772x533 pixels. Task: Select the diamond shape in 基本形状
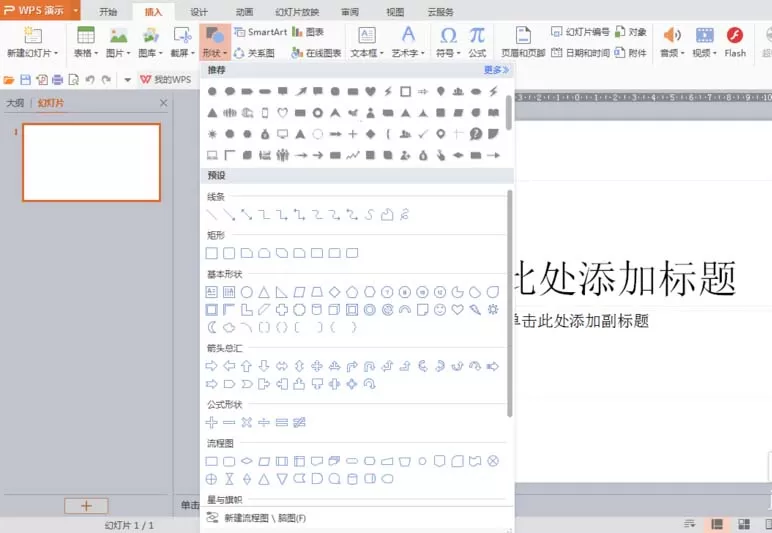pos(334,292)
